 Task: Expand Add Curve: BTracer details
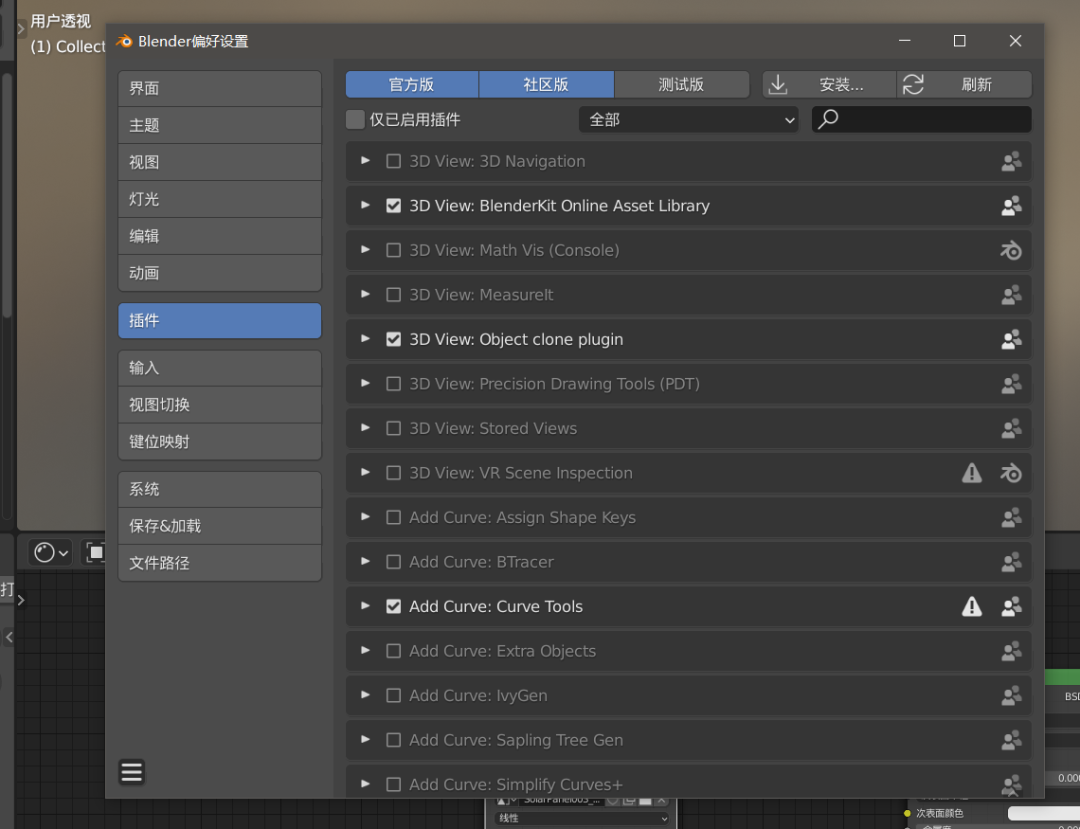pyautogui.click(x=365, y=561)
